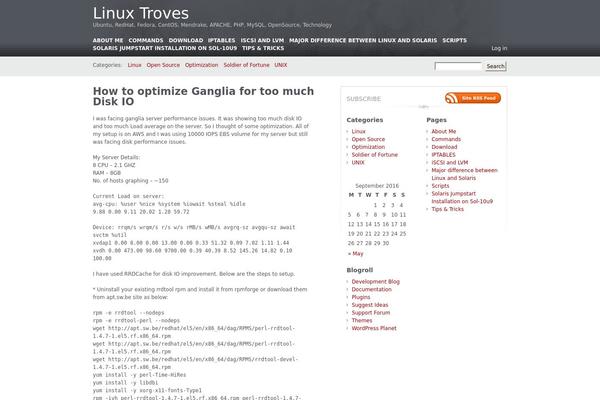Open ISCSI and LVM in sidebar Pages
Viewport: 600px width, 400px height.
coord(450,163)
